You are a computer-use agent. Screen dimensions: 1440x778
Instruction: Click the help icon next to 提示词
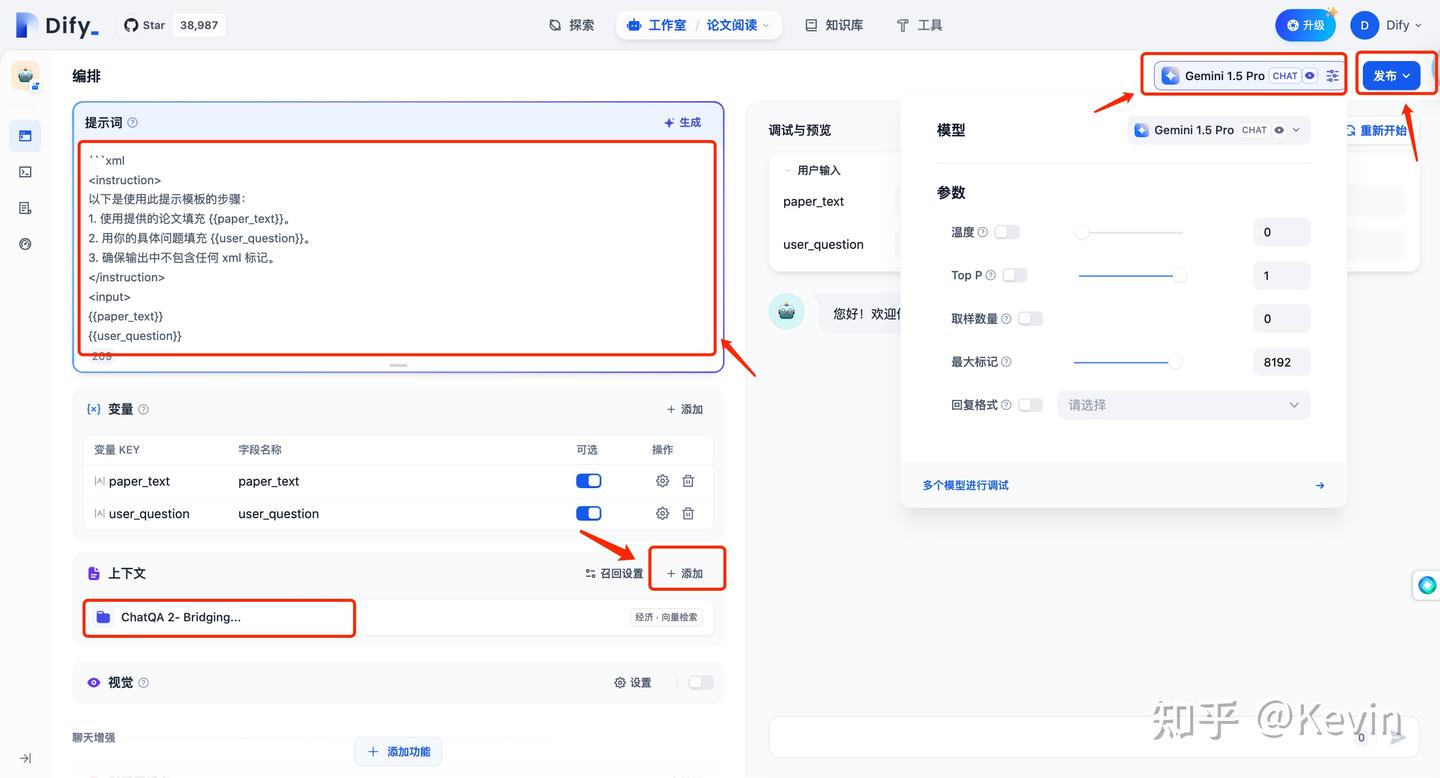click(x=132, y=123)
